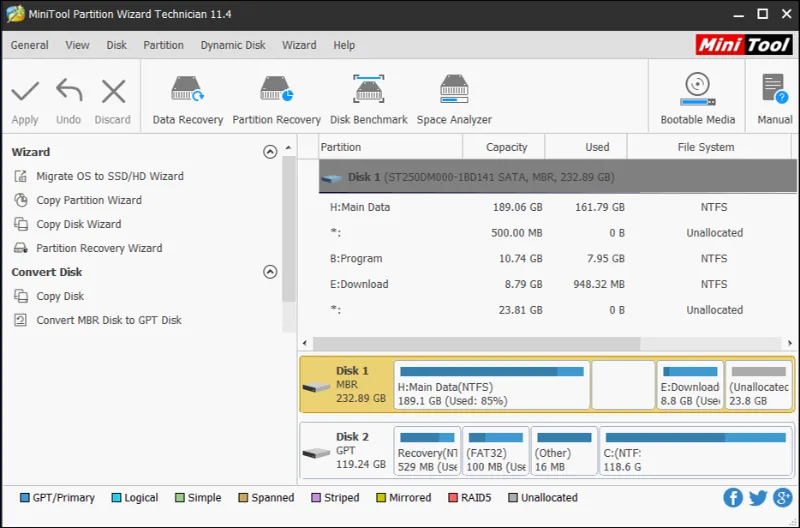This screenshot has width=800, height=528.
Task: Click Copy Partition Wizard icon
Action: 20,200
